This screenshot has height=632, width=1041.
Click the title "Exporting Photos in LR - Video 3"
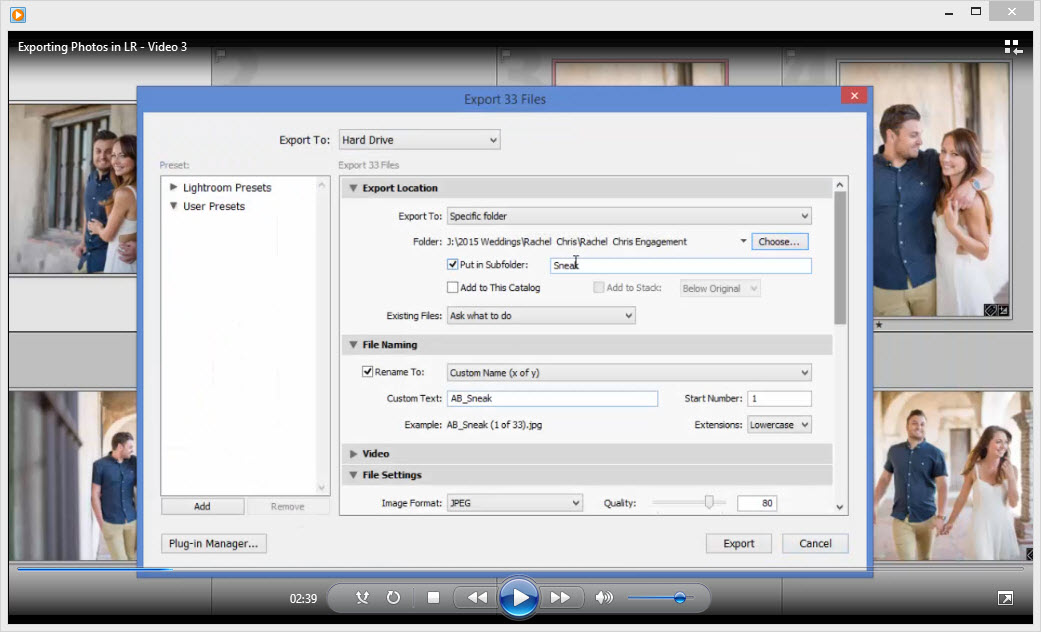[102, 46]
